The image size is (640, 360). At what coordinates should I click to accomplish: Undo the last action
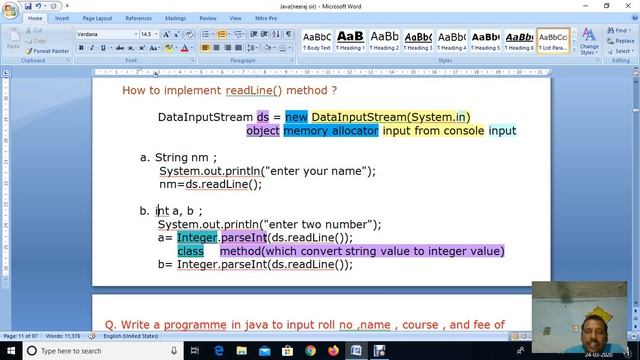(38, 6)
